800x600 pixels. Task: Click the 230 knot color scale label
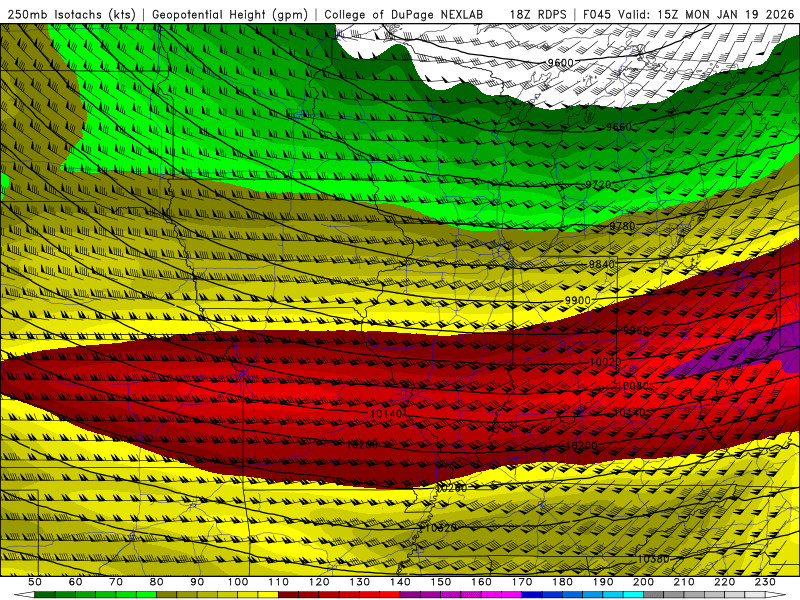pos(765,582)
